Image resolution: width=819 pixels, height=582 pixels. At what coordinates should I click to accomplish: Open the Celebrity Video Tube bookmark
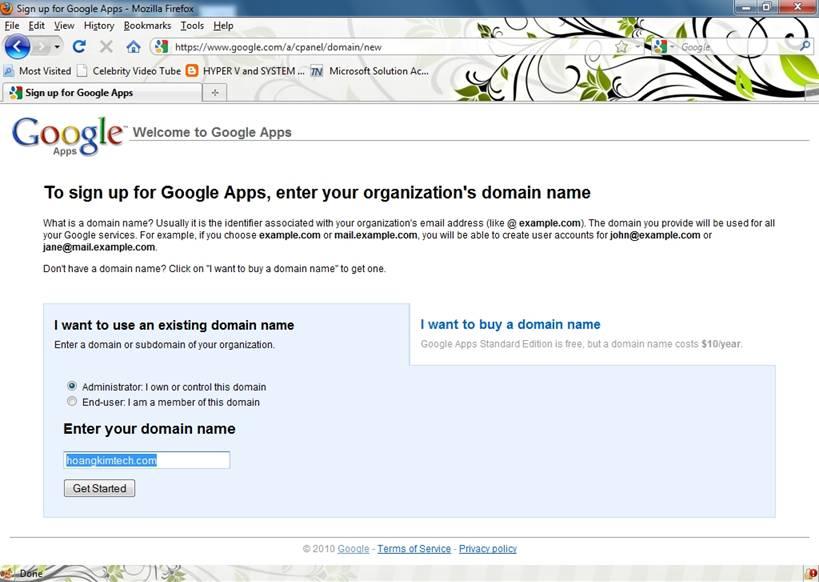(x=129, y=71)
